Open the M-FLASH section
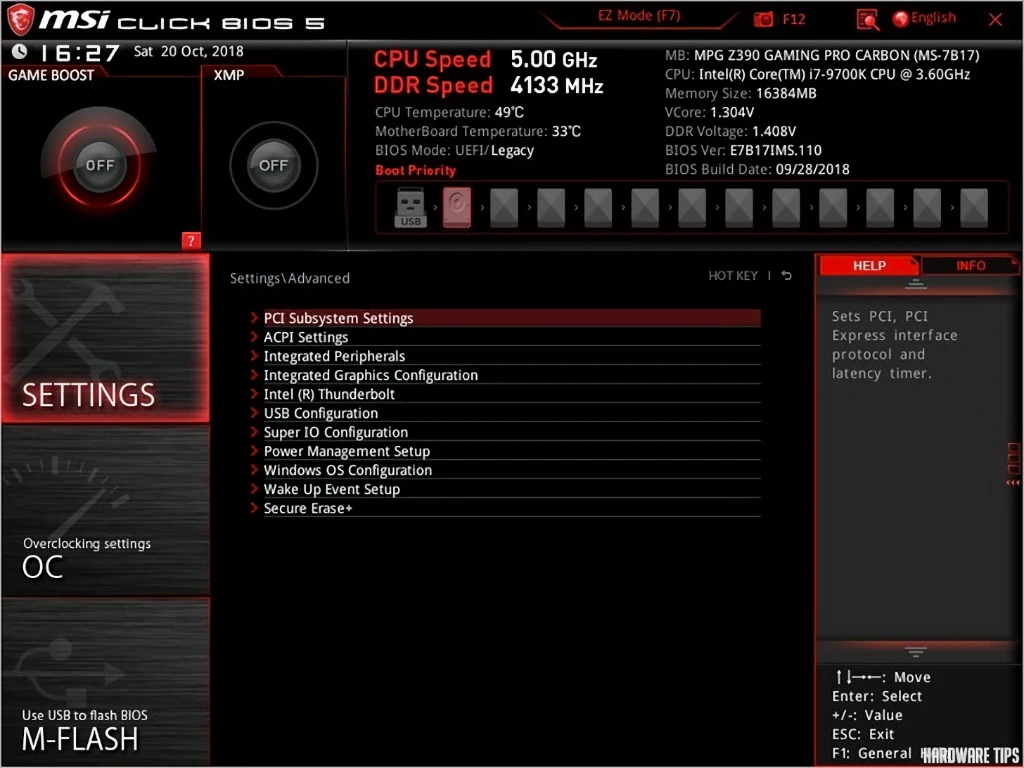The image size is (1024, 768). (x=105, y=682)
